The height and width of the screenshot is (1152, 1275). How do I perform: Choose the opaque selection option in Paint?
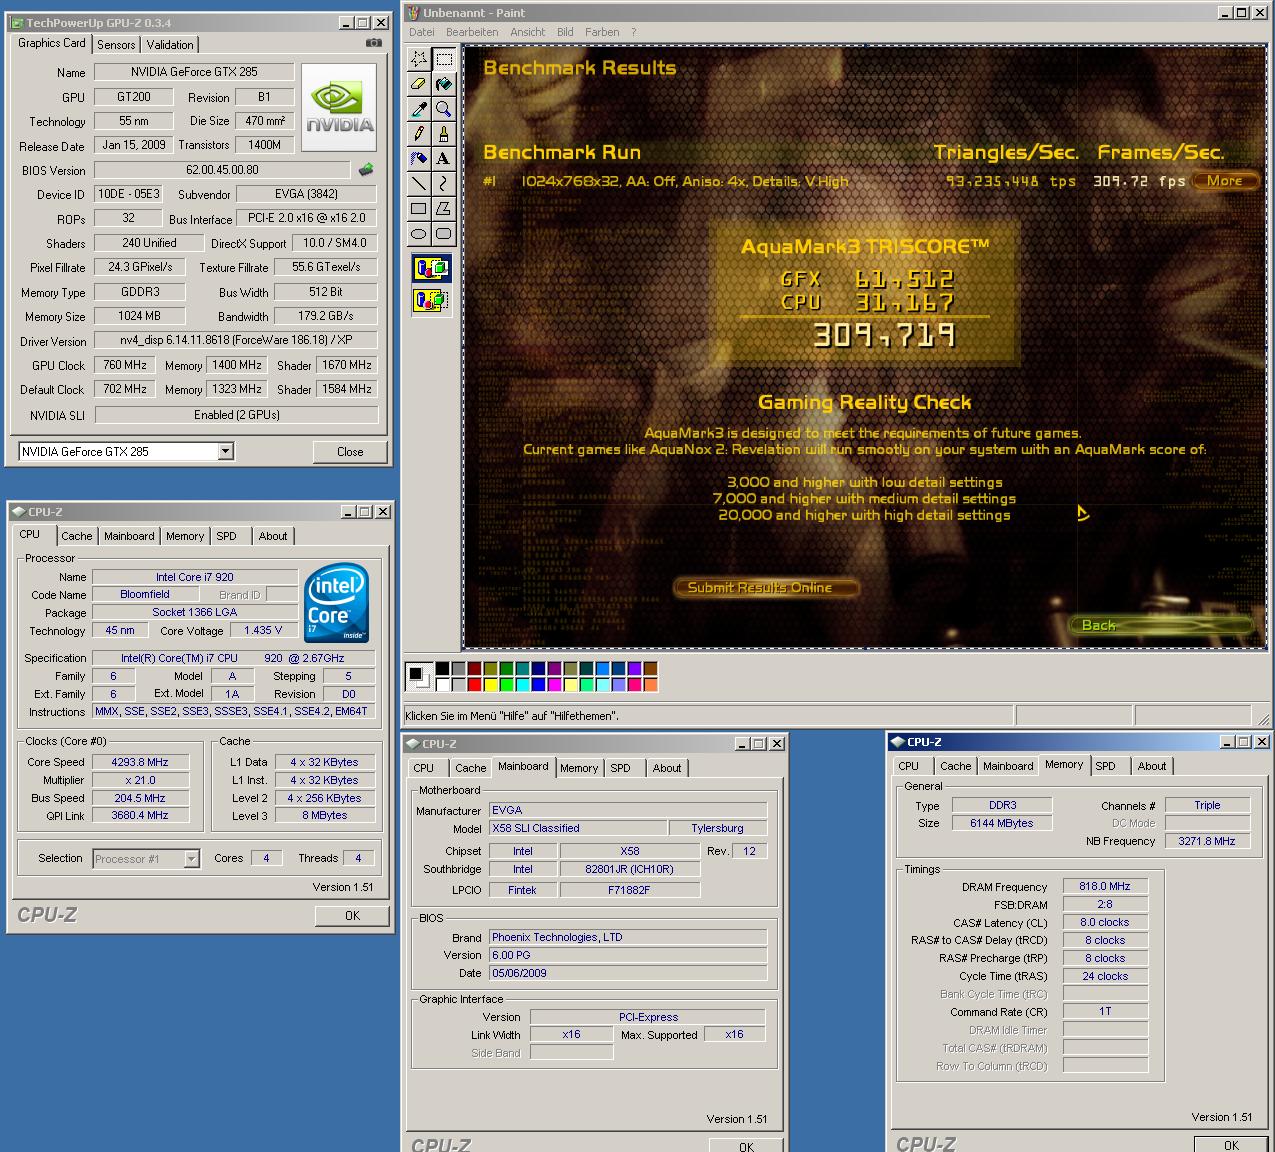[x=431, y=268]
